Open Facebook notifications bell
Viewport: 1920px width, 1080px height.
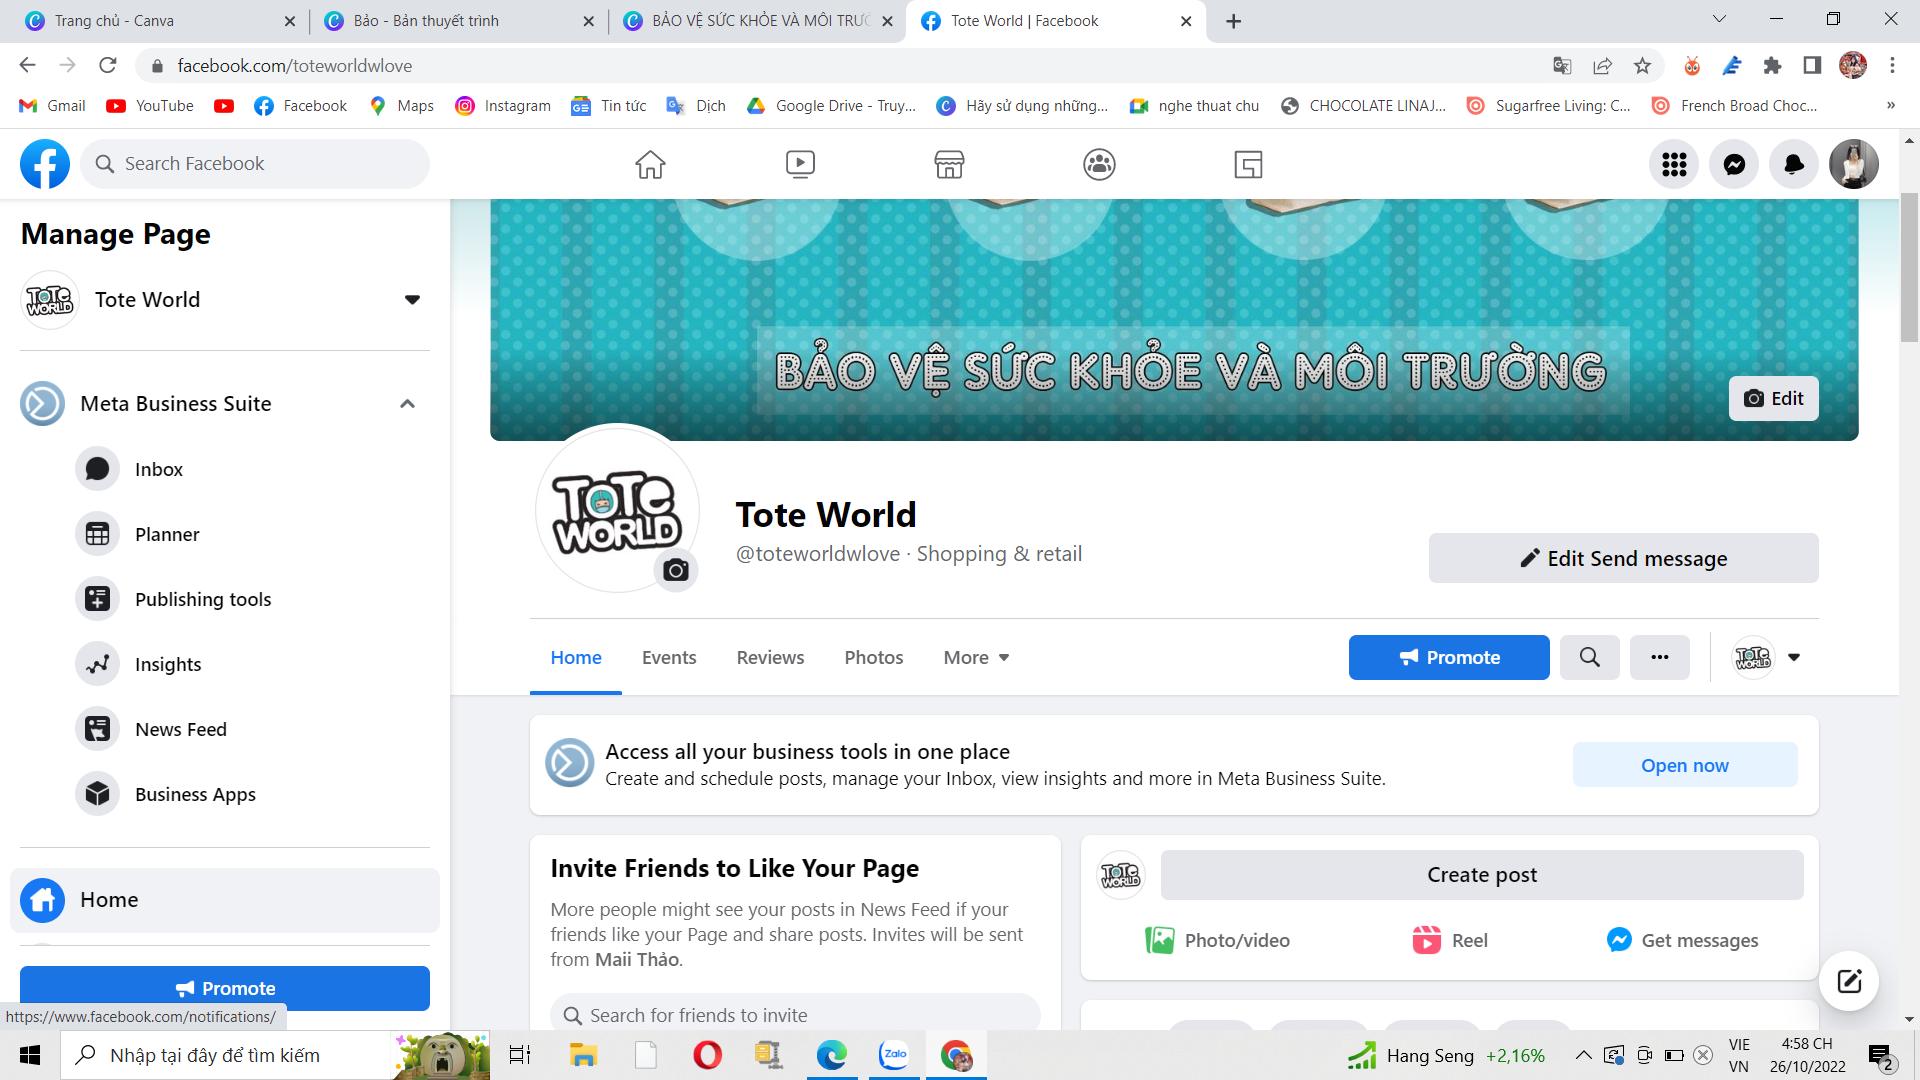1794,164
